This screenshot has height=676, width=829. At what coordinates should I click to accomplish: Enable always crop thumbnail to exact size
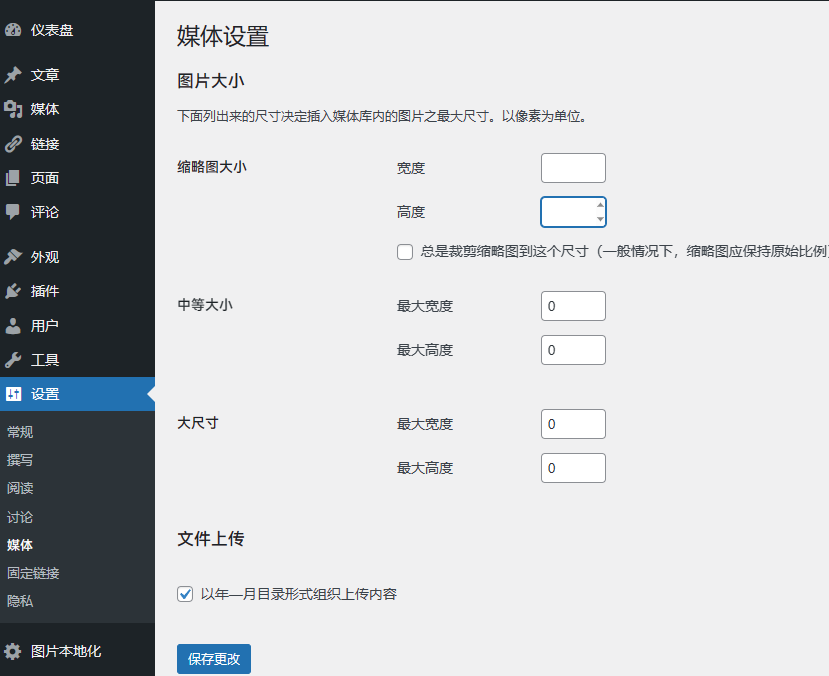pyautogui.click(x=405, y=252)
